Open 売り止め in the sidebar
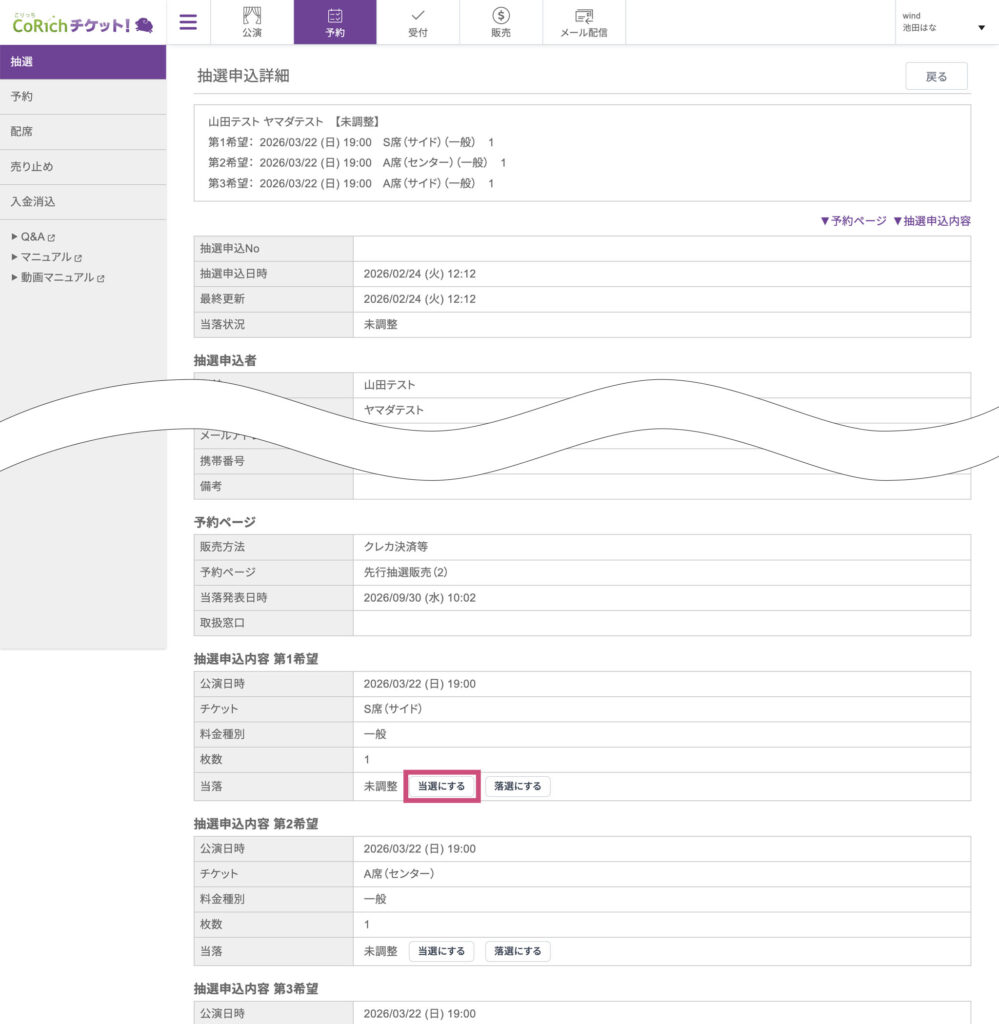The height and width of the screenshot is (1024, 999). [x=82, y=167]
